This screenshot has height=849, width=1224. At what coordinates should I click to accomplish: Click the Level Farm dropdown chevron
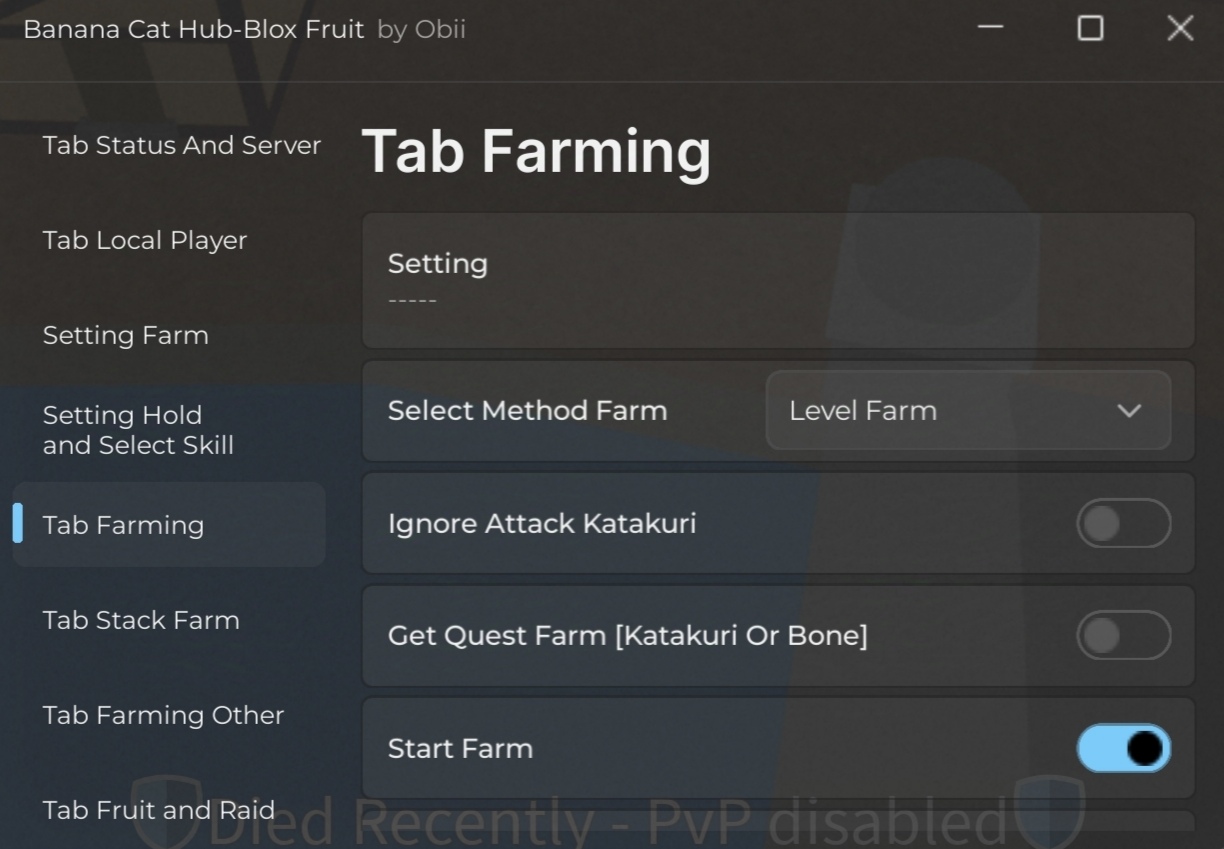click(1129, 411)
